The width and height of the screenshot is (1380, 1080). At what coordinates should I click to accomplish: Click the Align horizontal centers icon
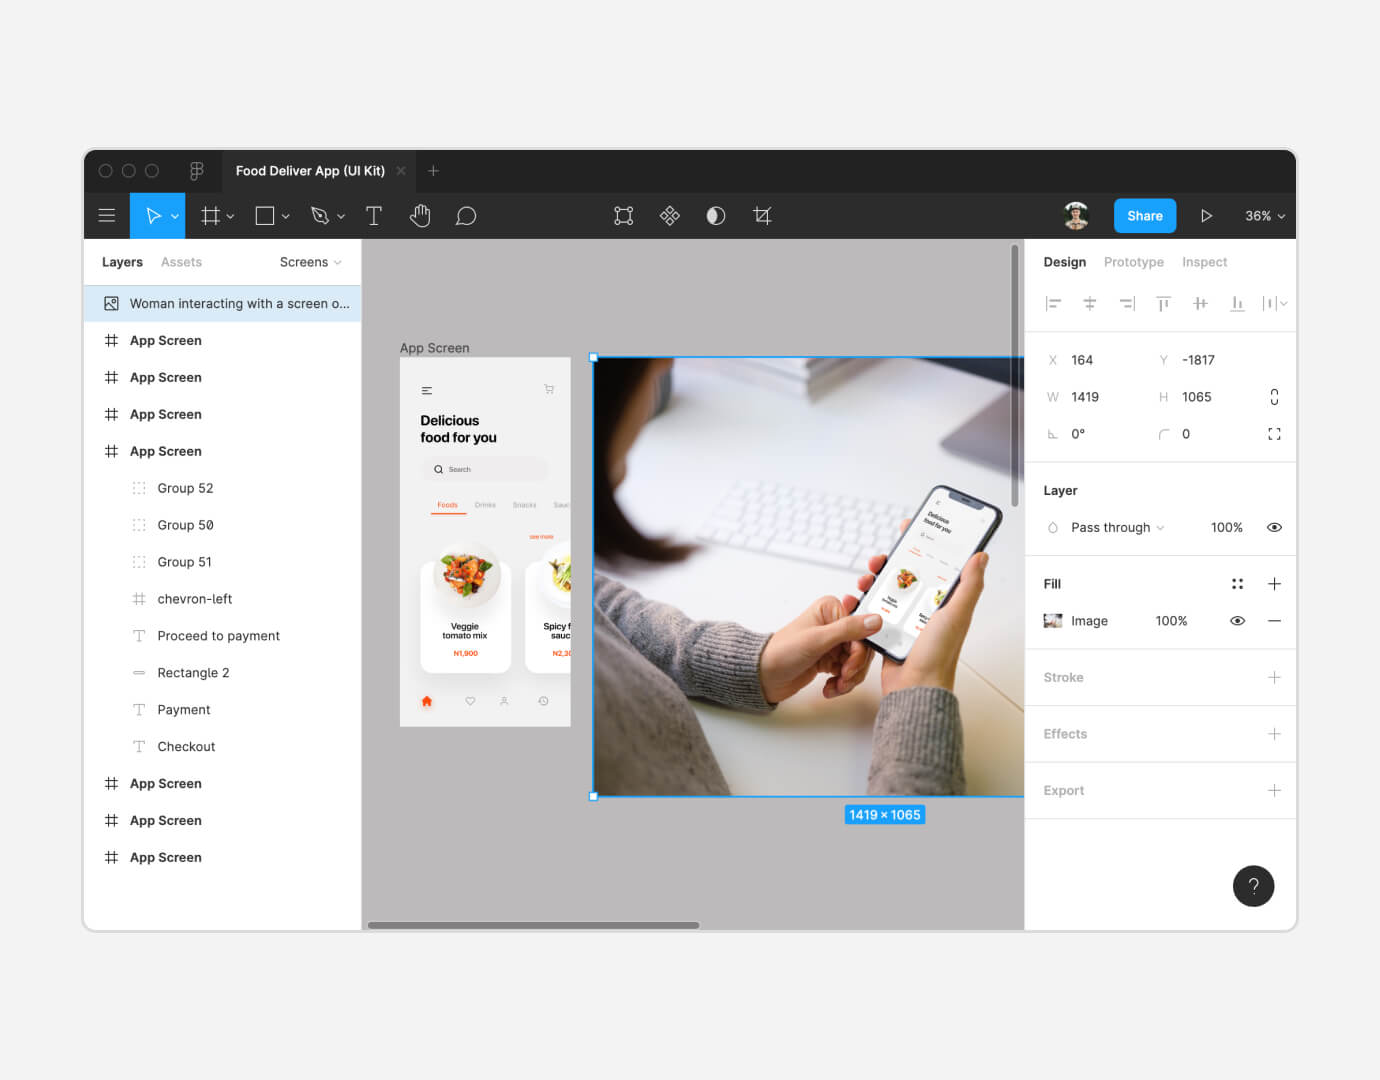(x=1090, y=303)
